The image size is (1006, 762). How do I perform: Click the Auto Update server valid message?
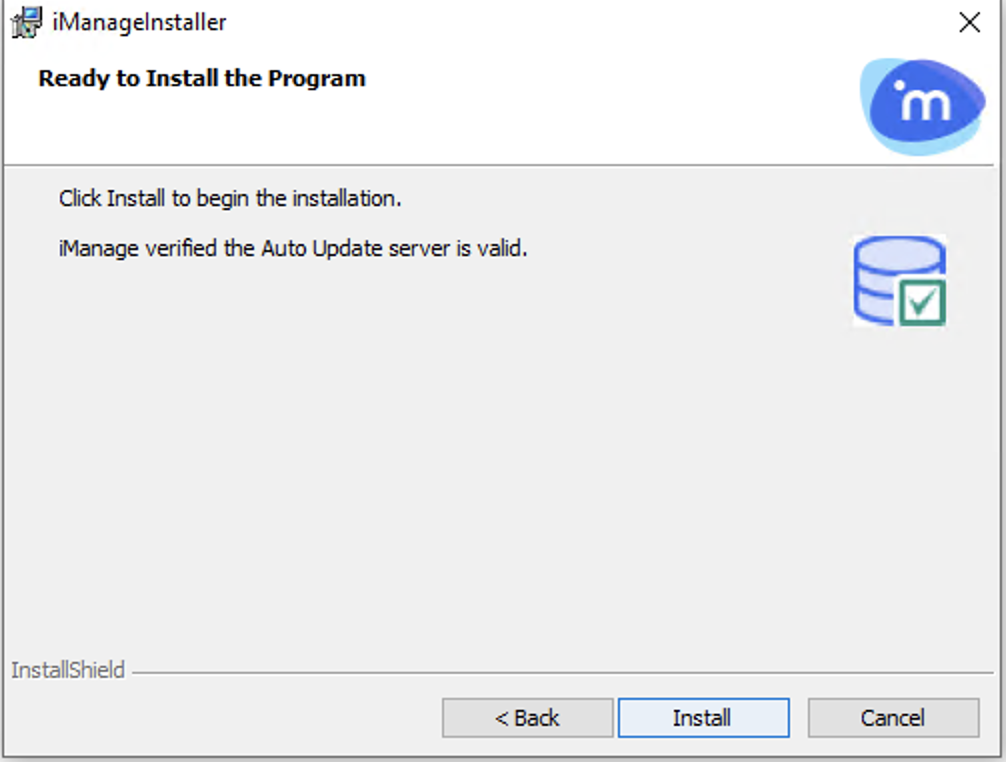[x=293, y=248]
